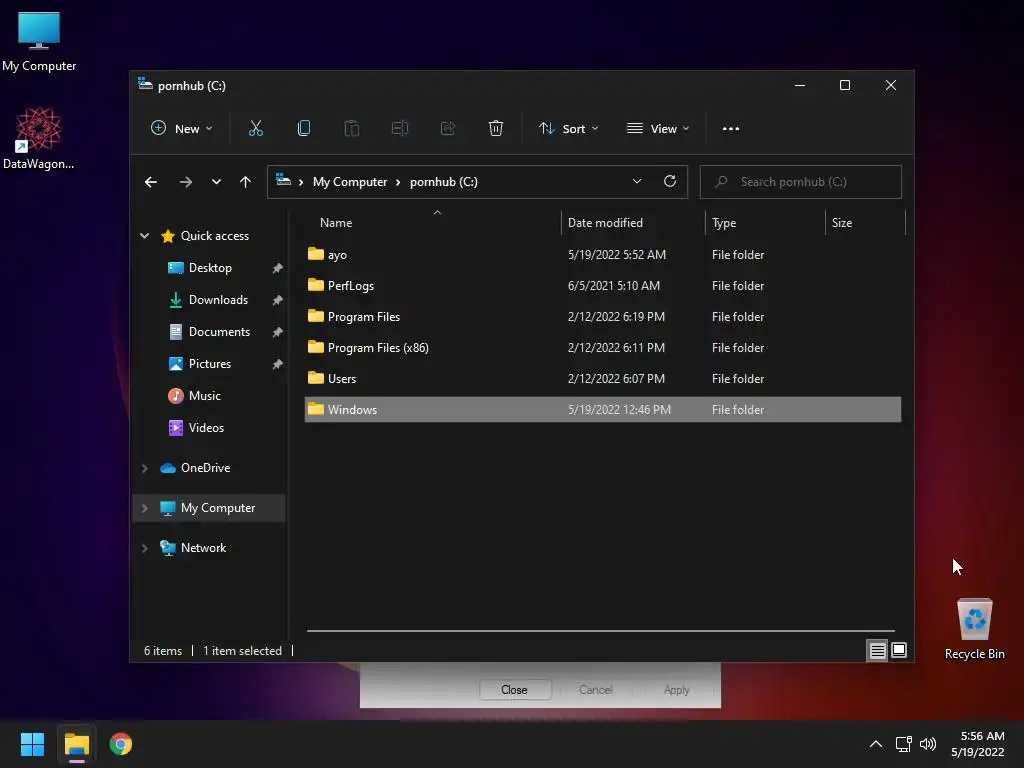
Task: Click File Explorer on the taskbar
Action: point(77,744)
